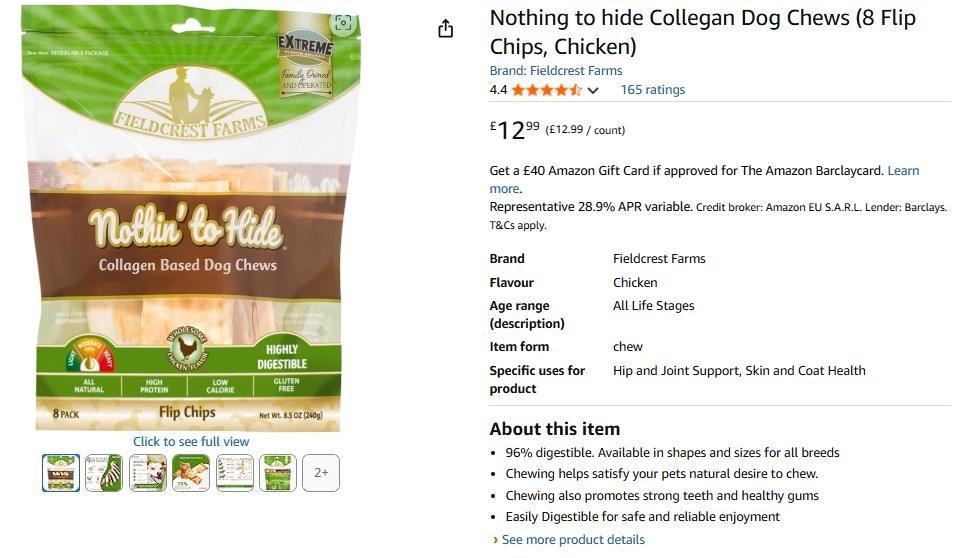The height and width of the screenshot is (558, 961).
Task: Open the 165 ratings link
Action: point(653,90)
